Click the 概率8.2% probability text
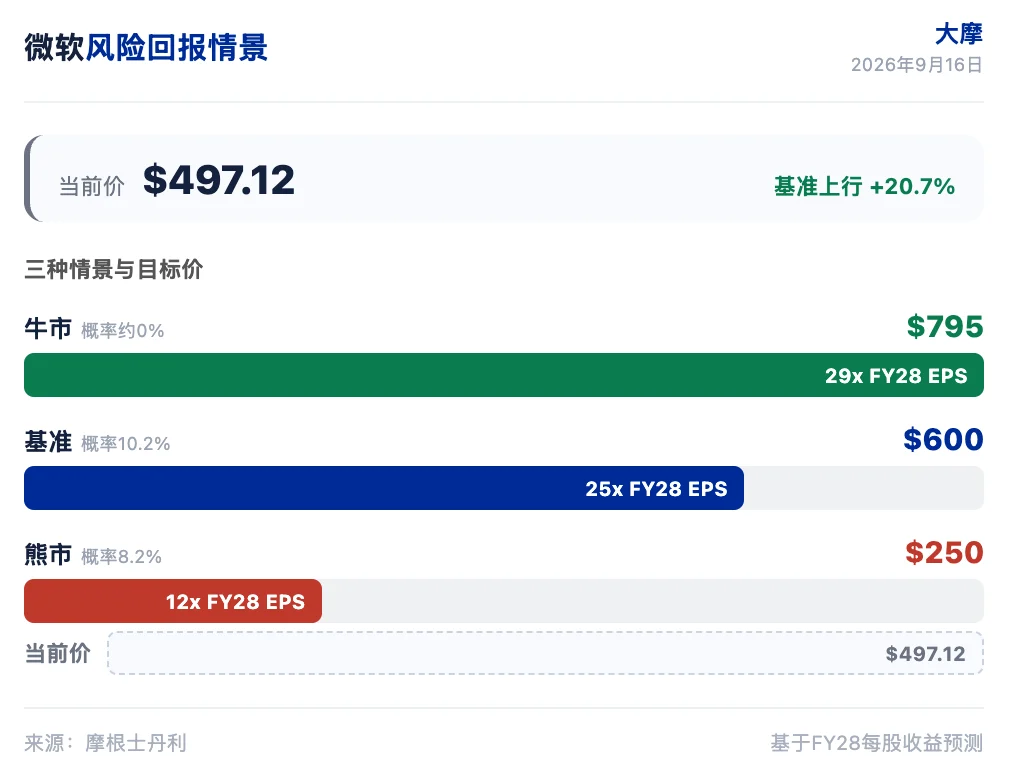 pyautogui.click(x=121, y=557)
